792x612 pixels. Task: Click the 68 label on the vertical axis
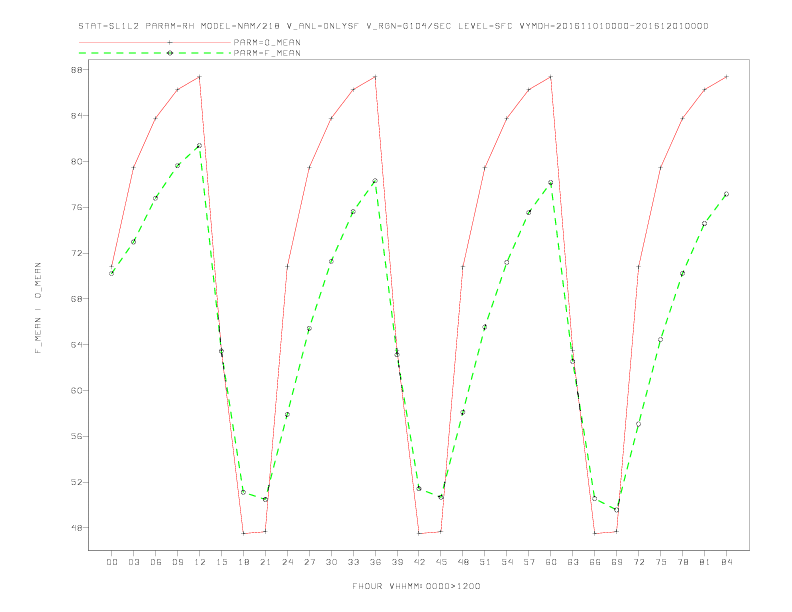click(x=76, y=299)
